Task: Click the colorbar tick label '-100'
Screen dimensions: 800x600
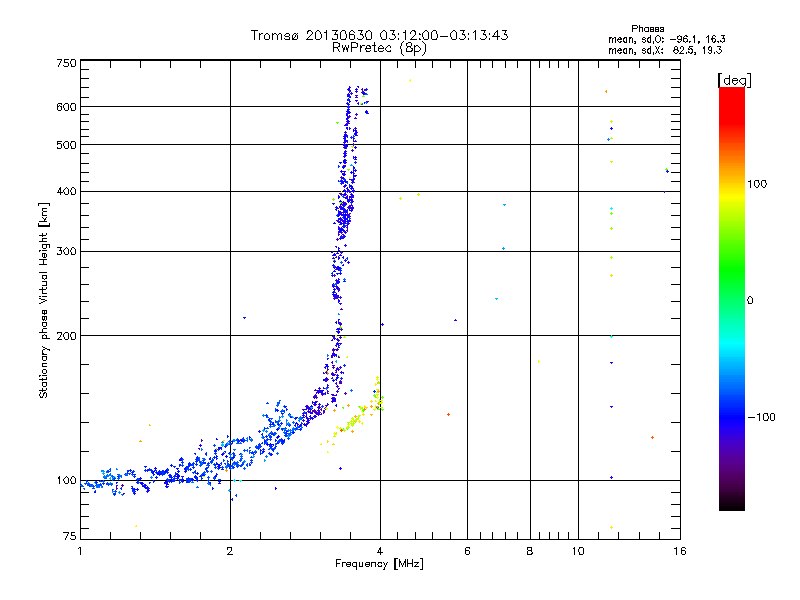Action: click(x=761, y=417)
